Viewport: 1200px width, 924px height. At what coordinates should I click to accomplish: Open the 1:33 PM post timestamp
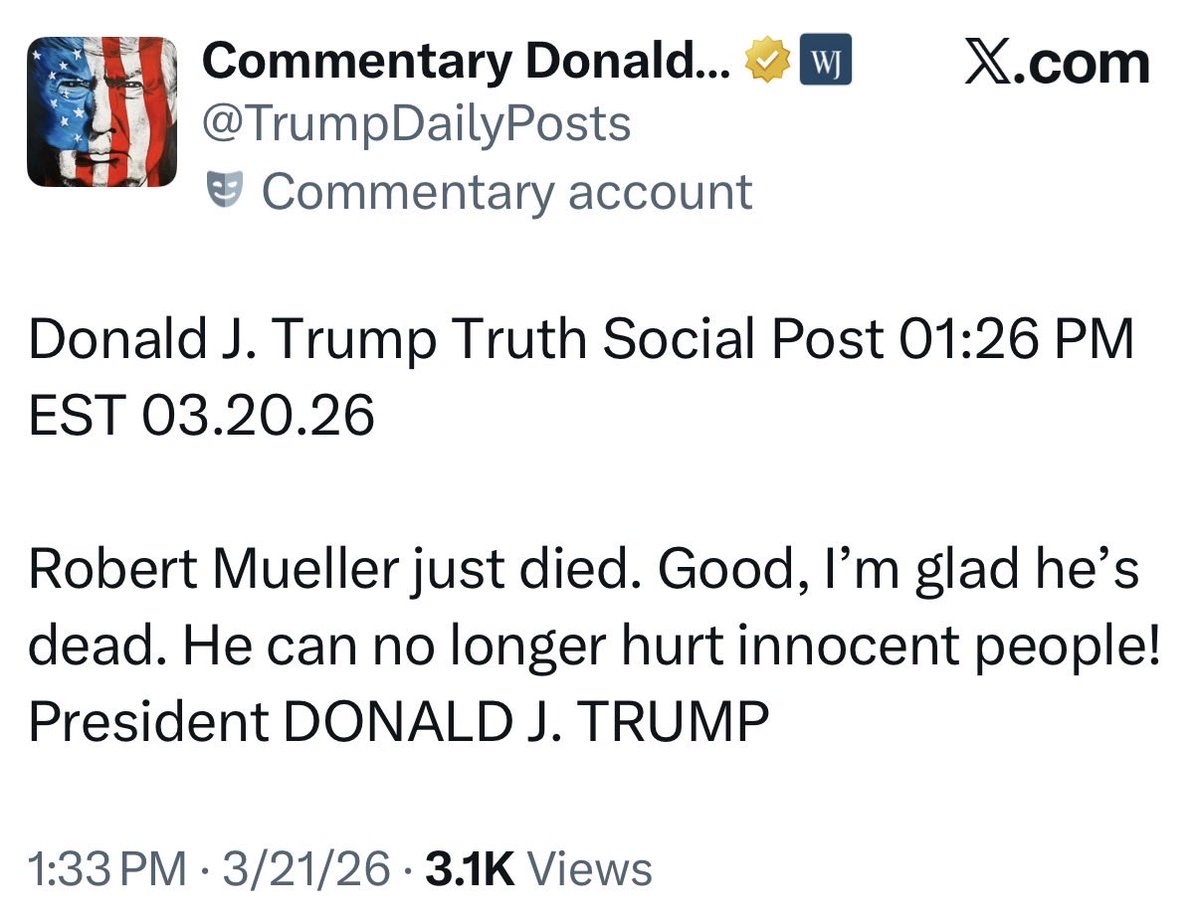(x=107, y=870)
